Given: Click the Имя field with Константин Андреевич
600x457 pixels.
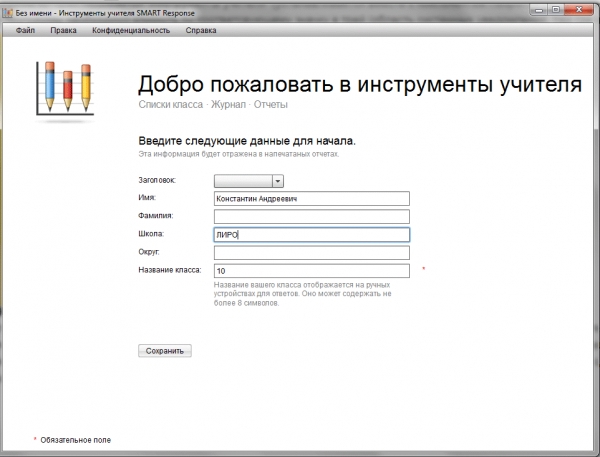Looking at the screenshot, I should tap(312, 199).
